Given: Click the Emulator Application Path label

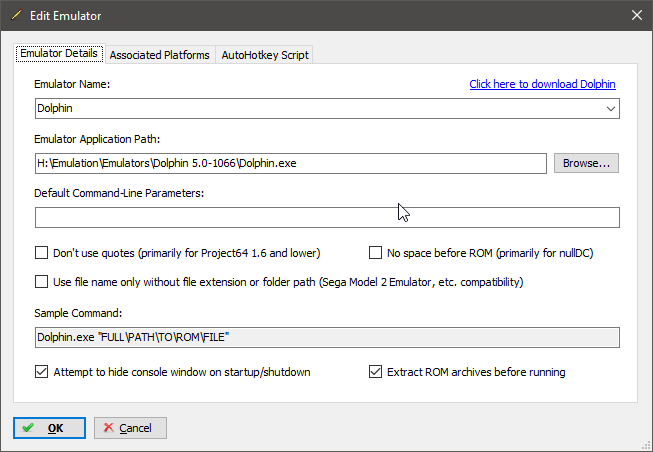Looking at the screenshot, I should tap(97, 139).
